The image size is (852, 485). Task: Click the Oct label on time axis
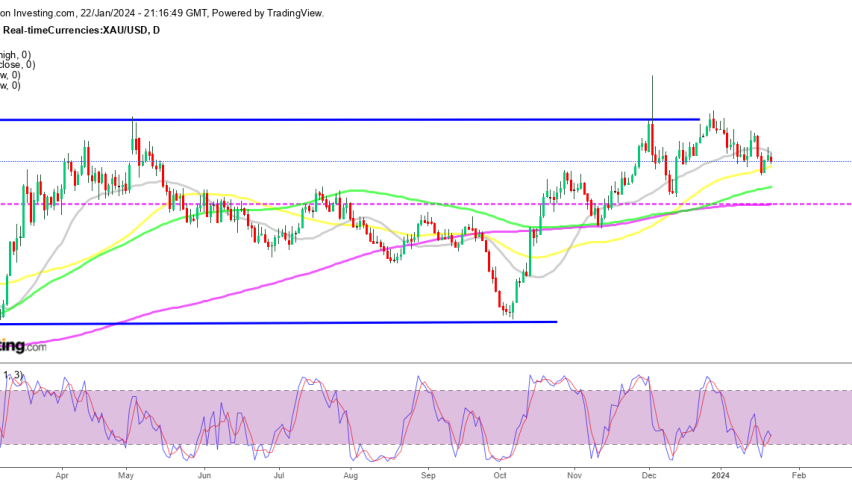pos(500,475)
